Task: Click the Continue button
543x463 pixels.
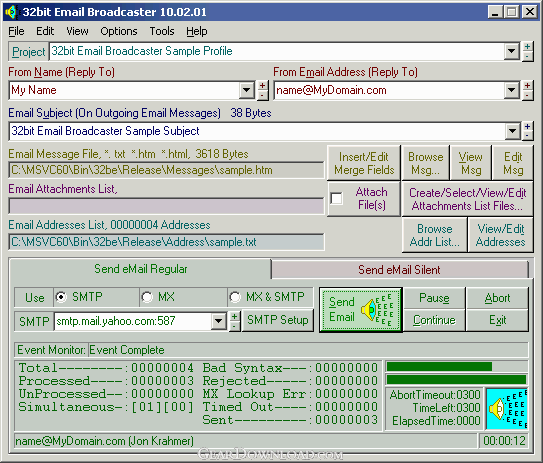Action: (434, 320)
